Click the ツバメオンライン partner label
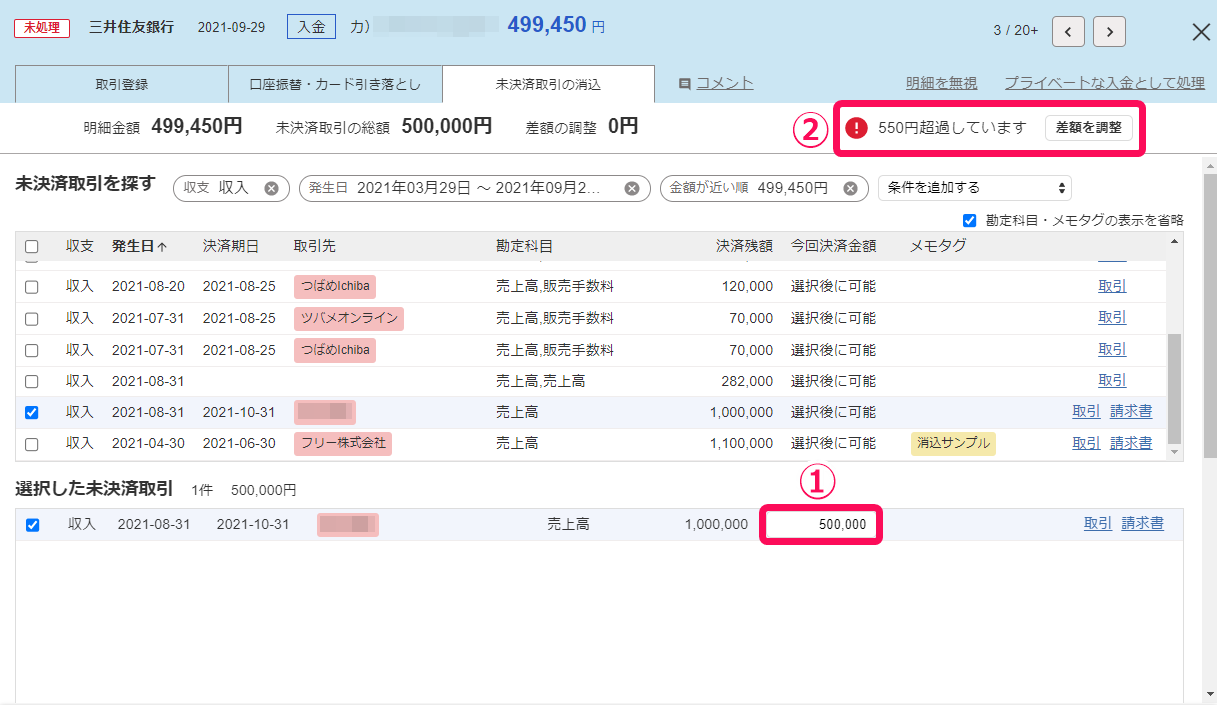Image resolution: width=1217 pixels, height=705 pixels. coord(349,318)
